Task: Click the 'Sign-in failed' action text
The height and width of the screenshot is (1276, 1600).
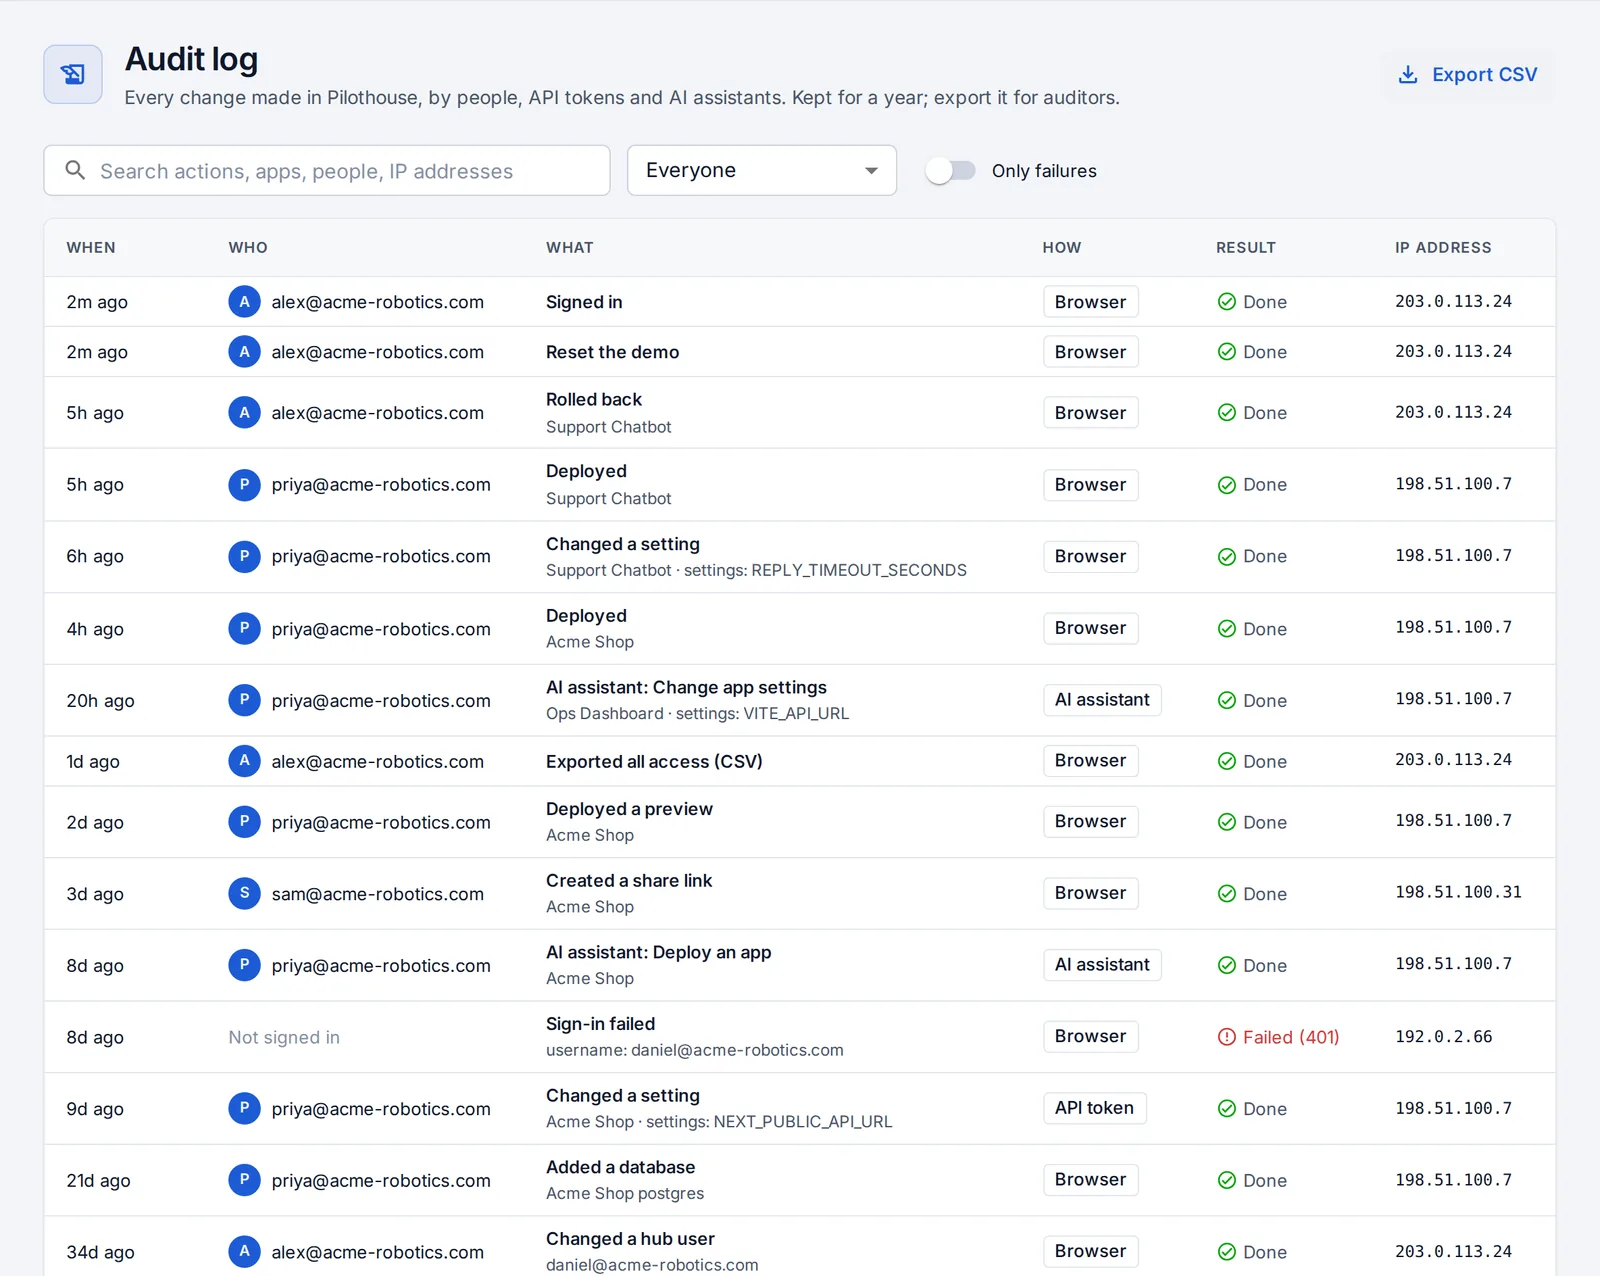Action: coord(600,1024)
